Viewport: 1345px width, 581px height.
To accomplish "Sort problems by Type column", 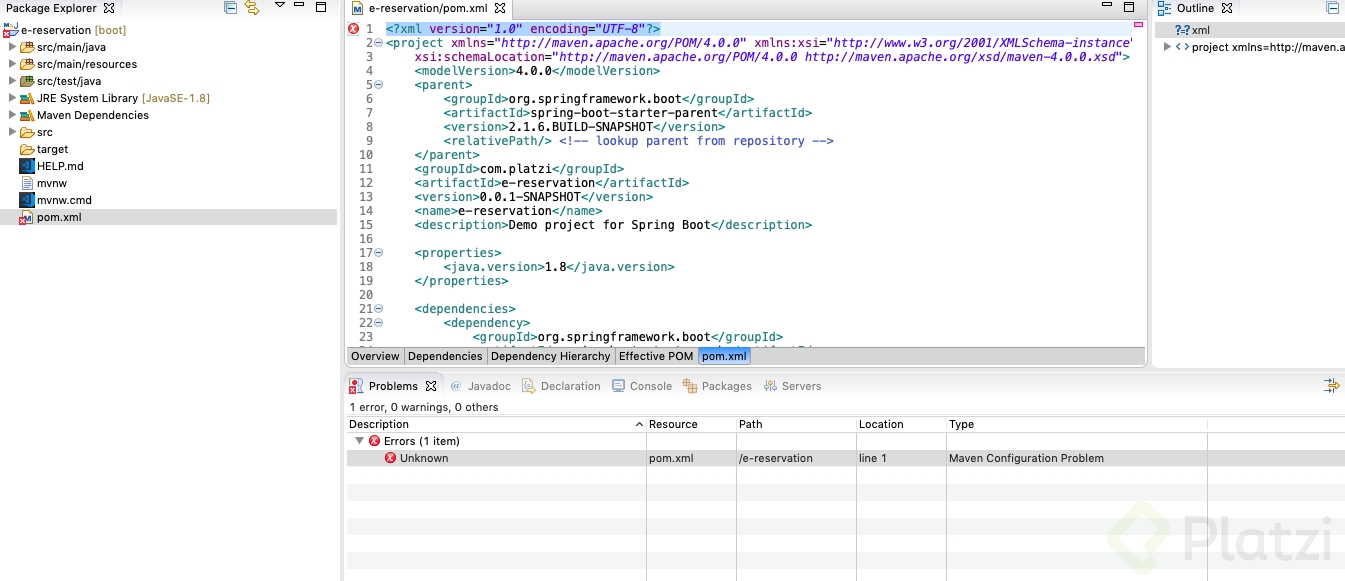I will point(1076,424).
